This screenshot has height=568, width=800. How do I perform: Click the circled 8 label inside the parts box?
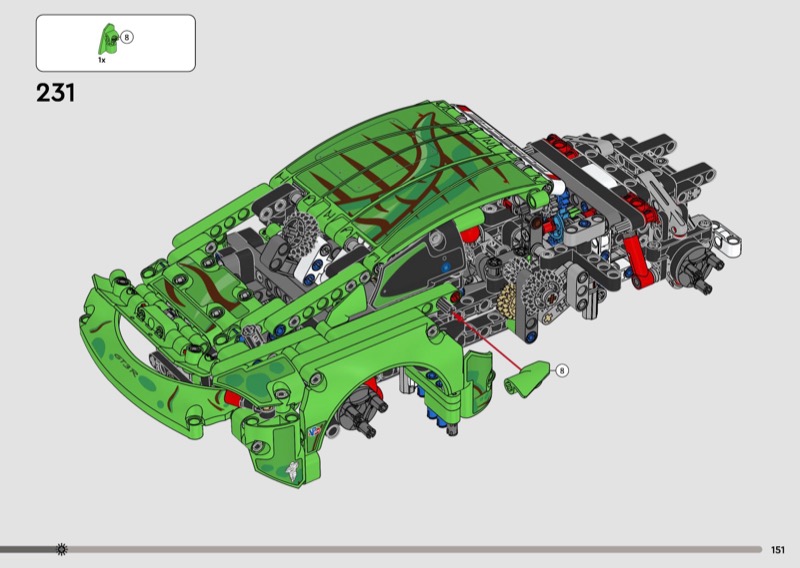pyautogui.click(x=126, y=37)
